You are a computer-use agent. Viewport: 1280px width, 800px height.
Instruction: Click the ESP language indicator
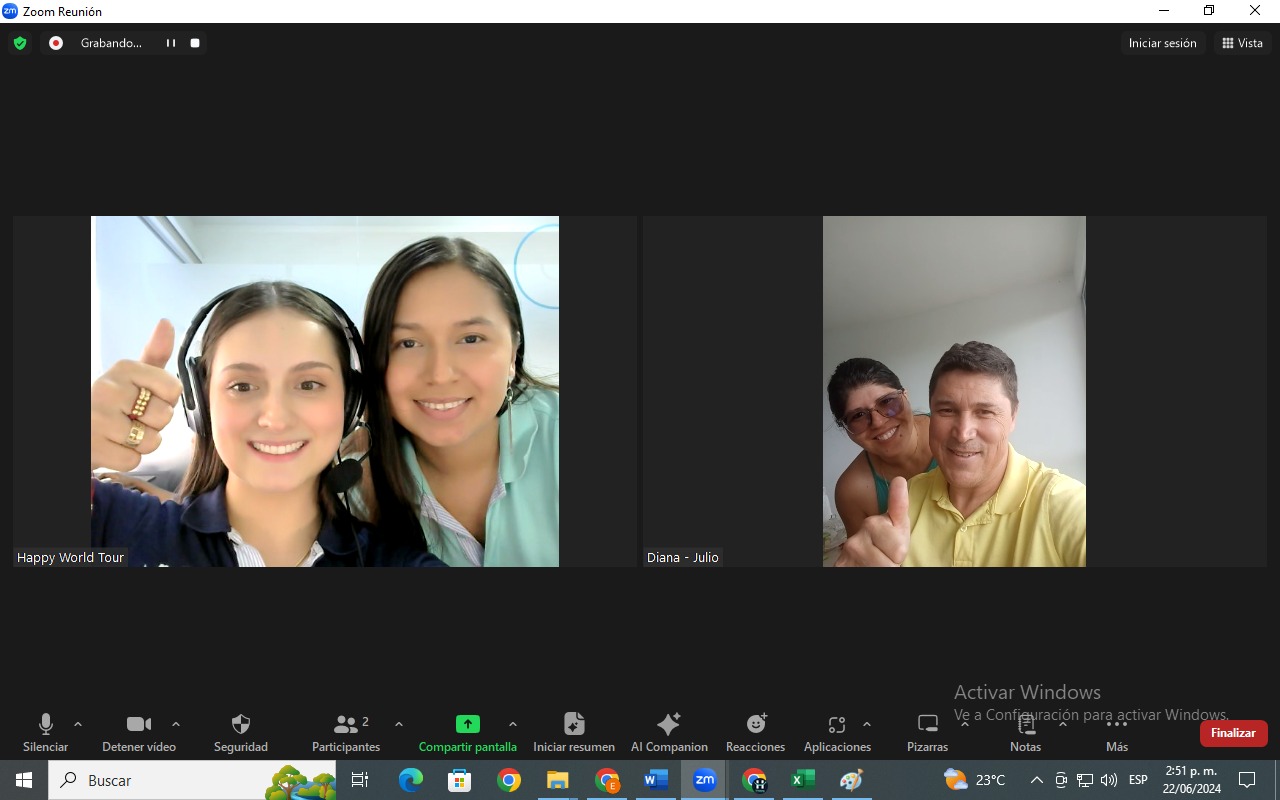[x=1138, y=780]
